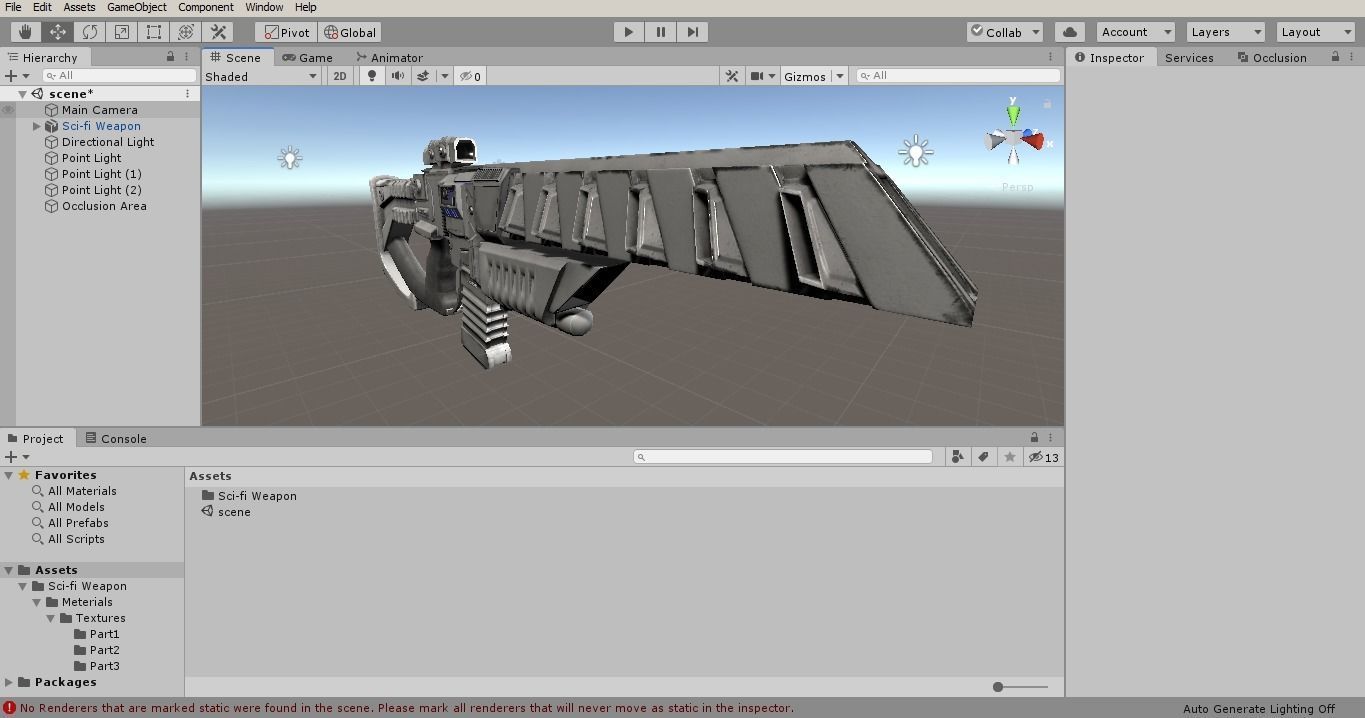Screen dimensions: 1365x718
Task: Save search to favorites star
Action: click(1010, 457)
